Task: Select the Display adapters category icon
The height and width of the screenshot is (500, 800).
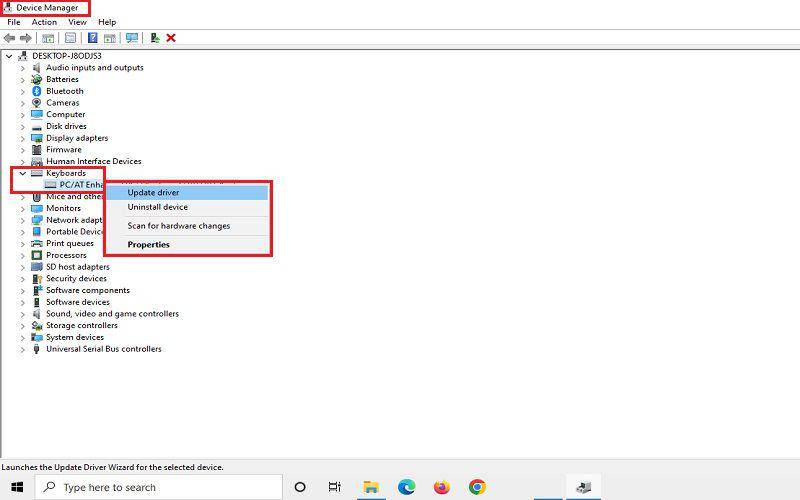Action: click(37, 138)
